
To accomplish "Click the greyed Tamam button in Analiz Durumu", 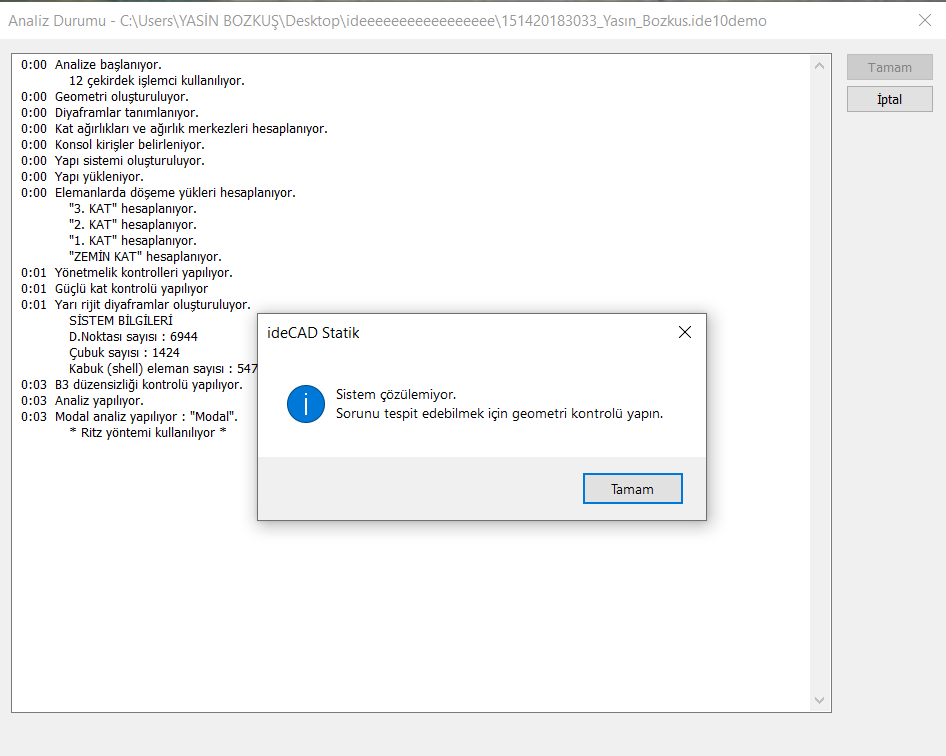I will pos(889,68).
